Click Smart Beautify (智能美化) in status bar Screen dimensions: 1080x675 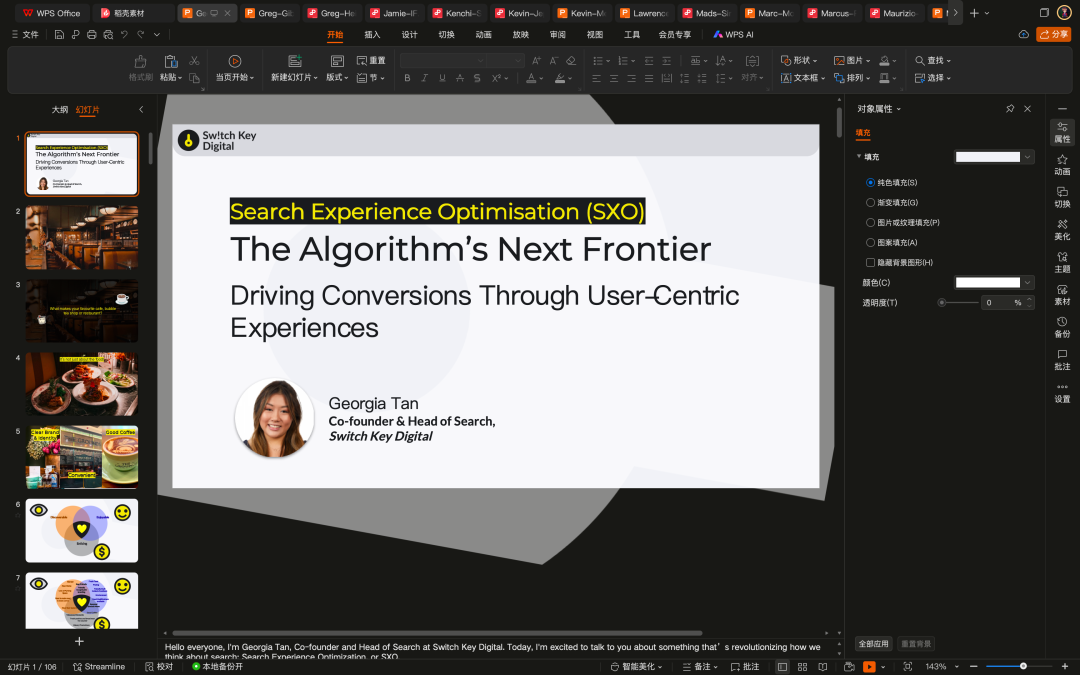(636, 667)
